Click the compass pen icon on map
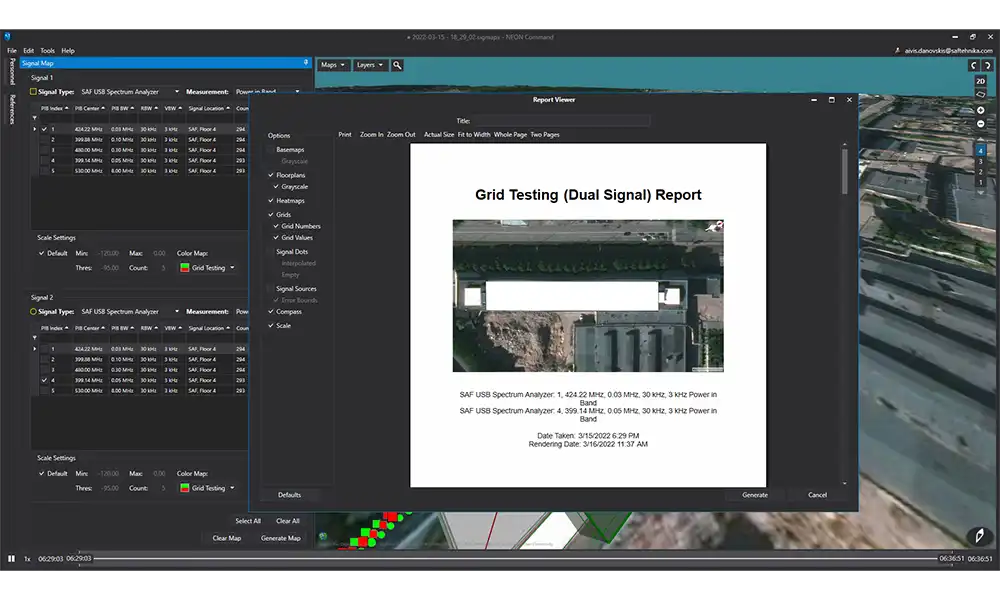 pyautogui.click(x=979, y=536)
